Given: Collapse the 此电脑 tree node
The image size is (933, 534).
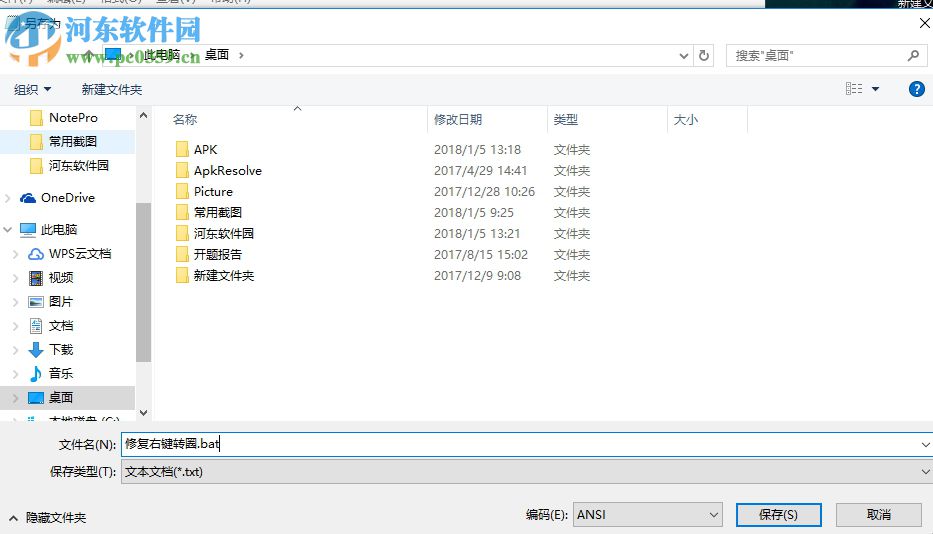Looking at the screenshot, I should 8,229.
